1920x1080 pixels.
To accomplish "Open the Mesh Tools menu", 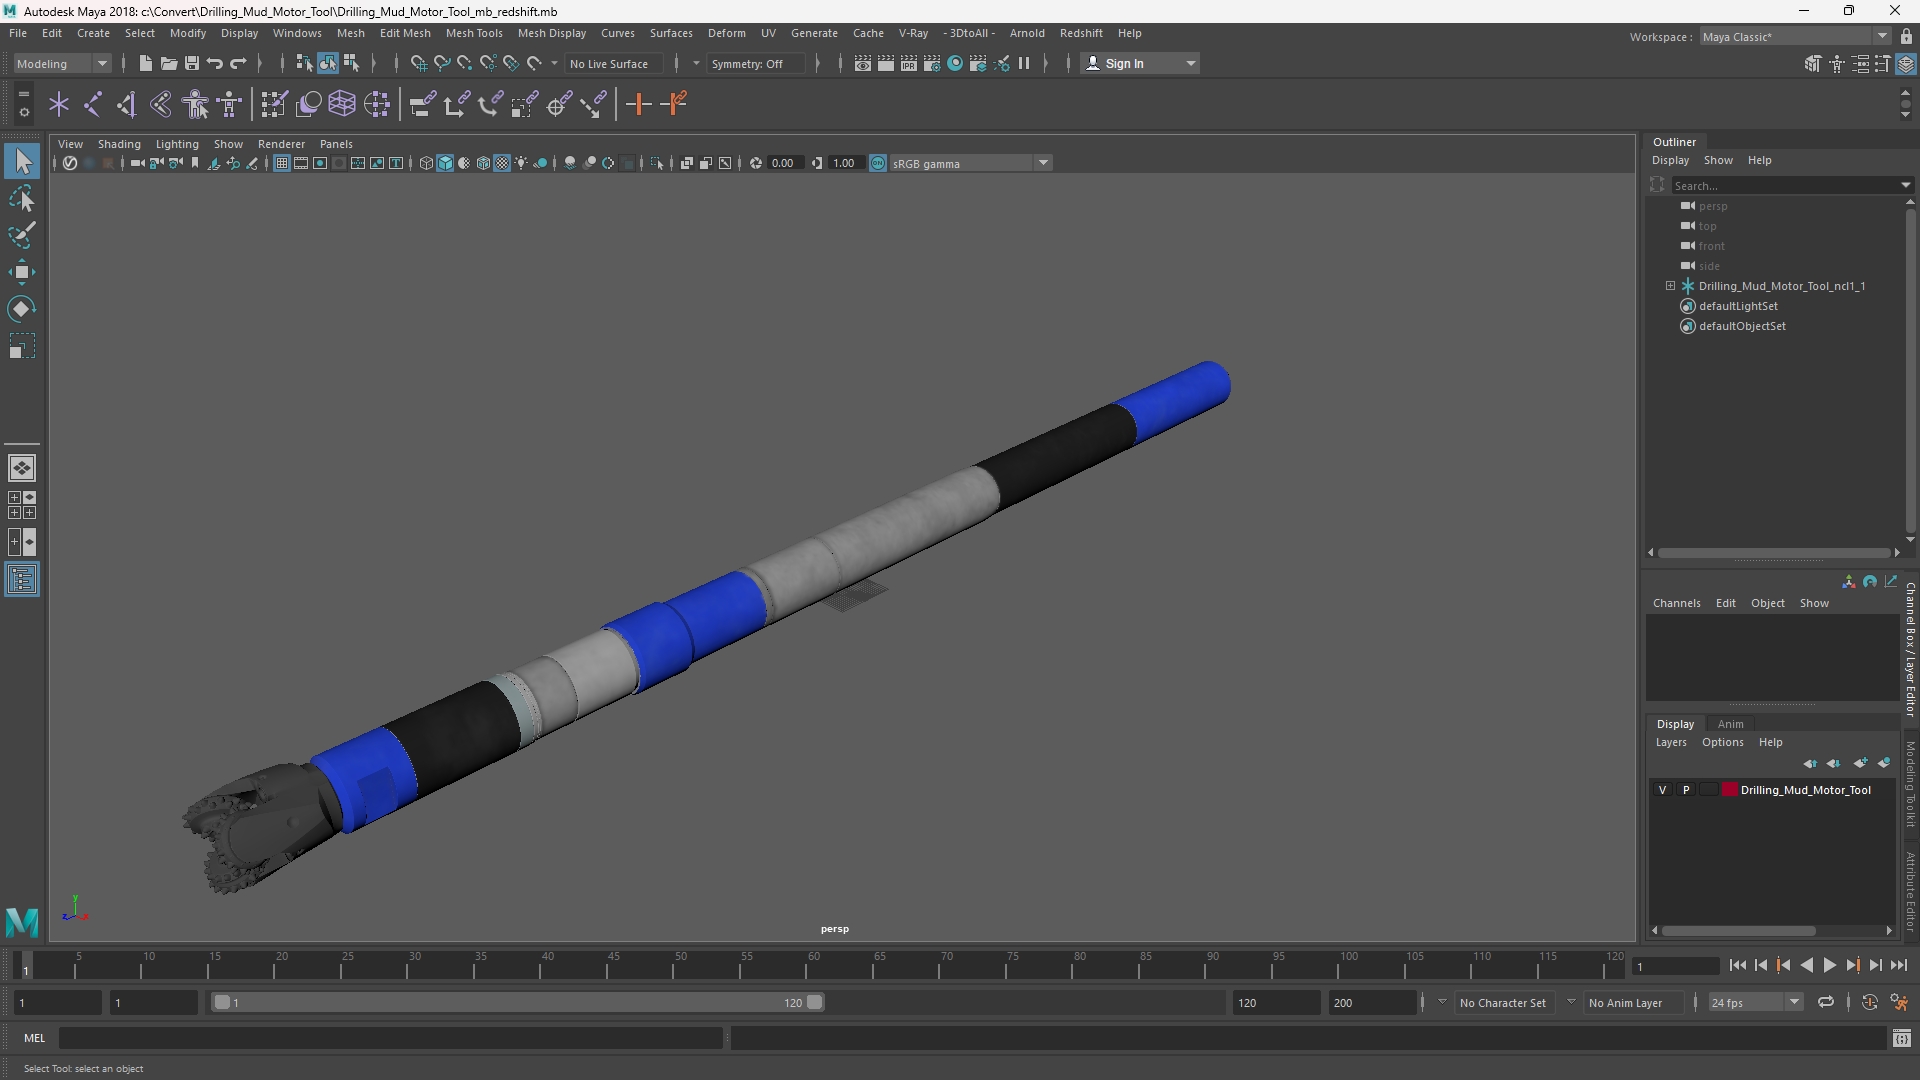I will pos(474,33).
